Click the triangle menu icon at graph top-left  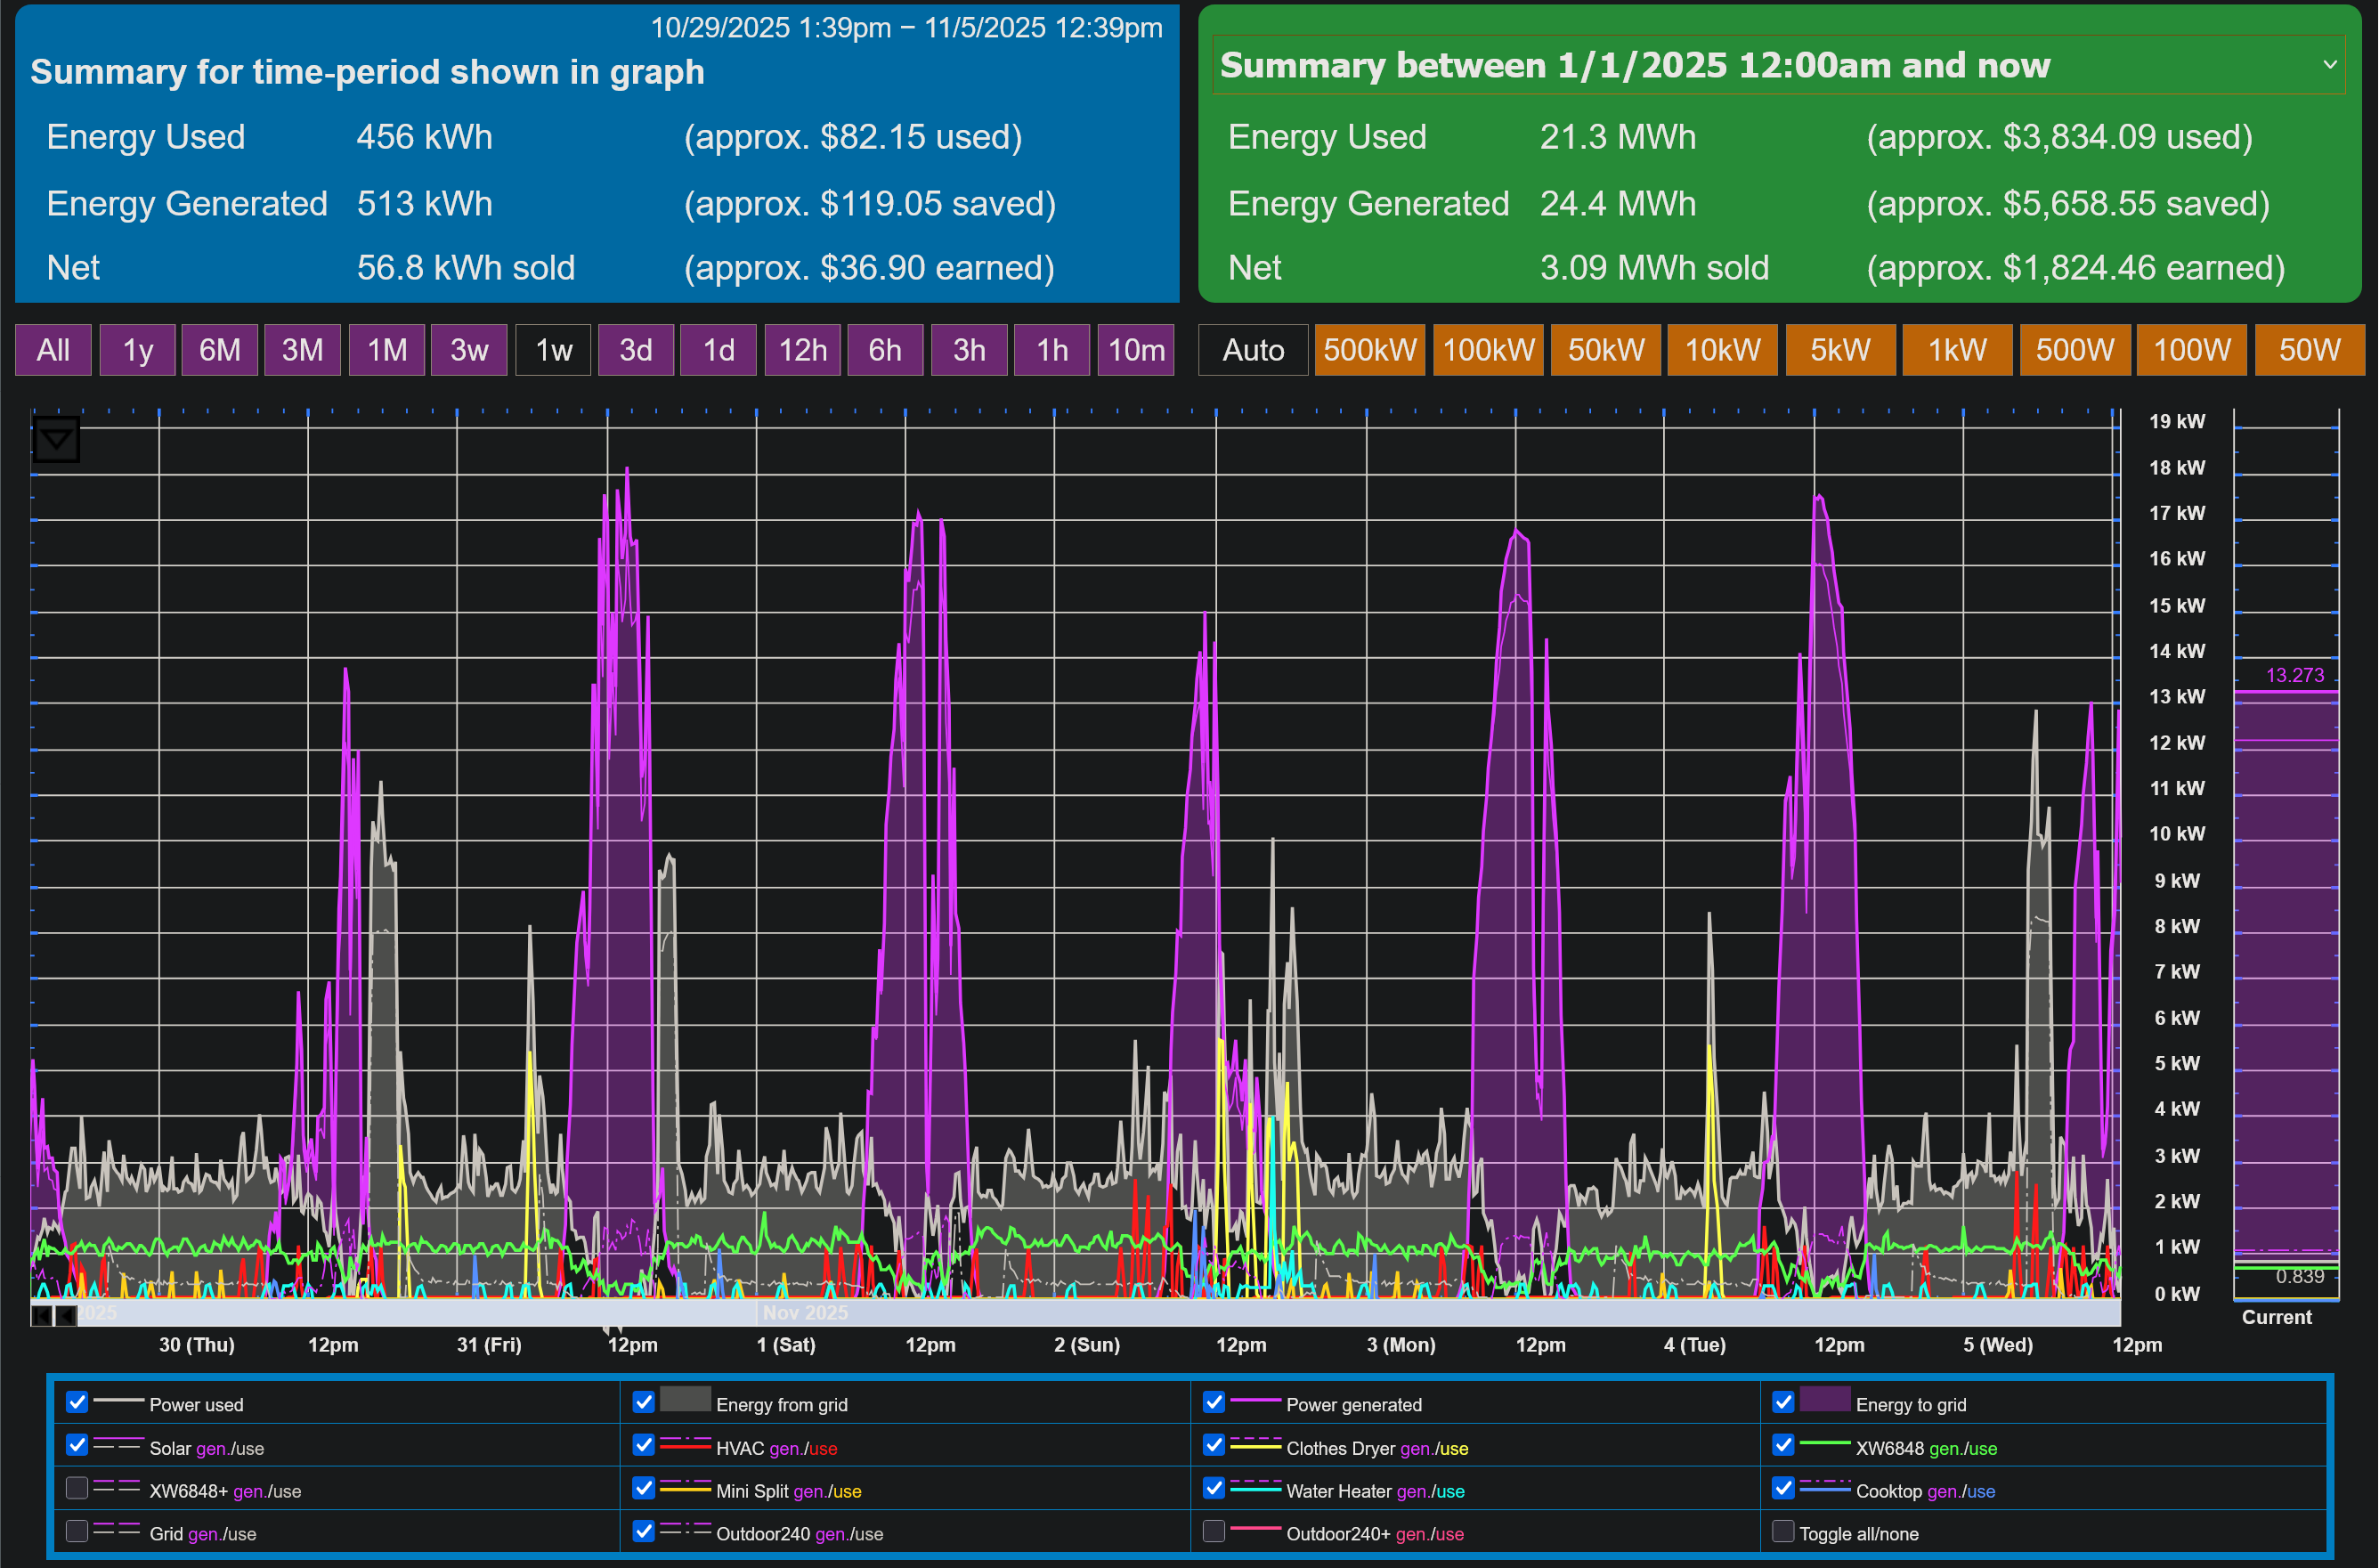[x=55, y=438]
